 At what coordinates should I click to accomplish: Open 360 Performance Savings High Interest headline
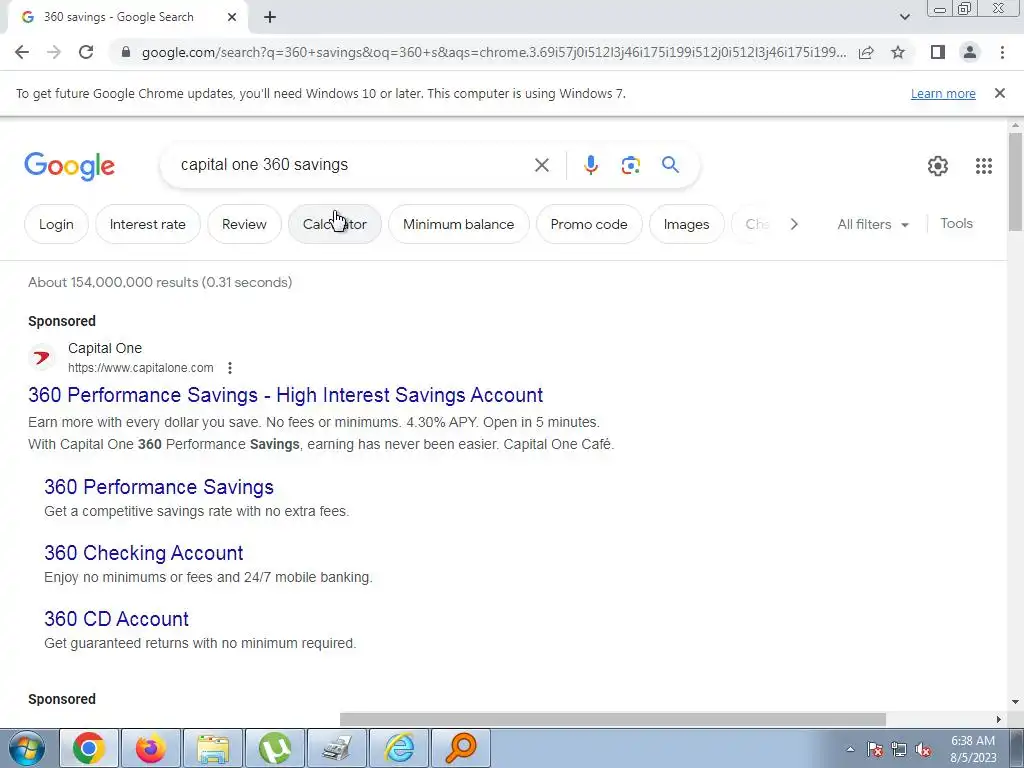(x=285, y=395)
